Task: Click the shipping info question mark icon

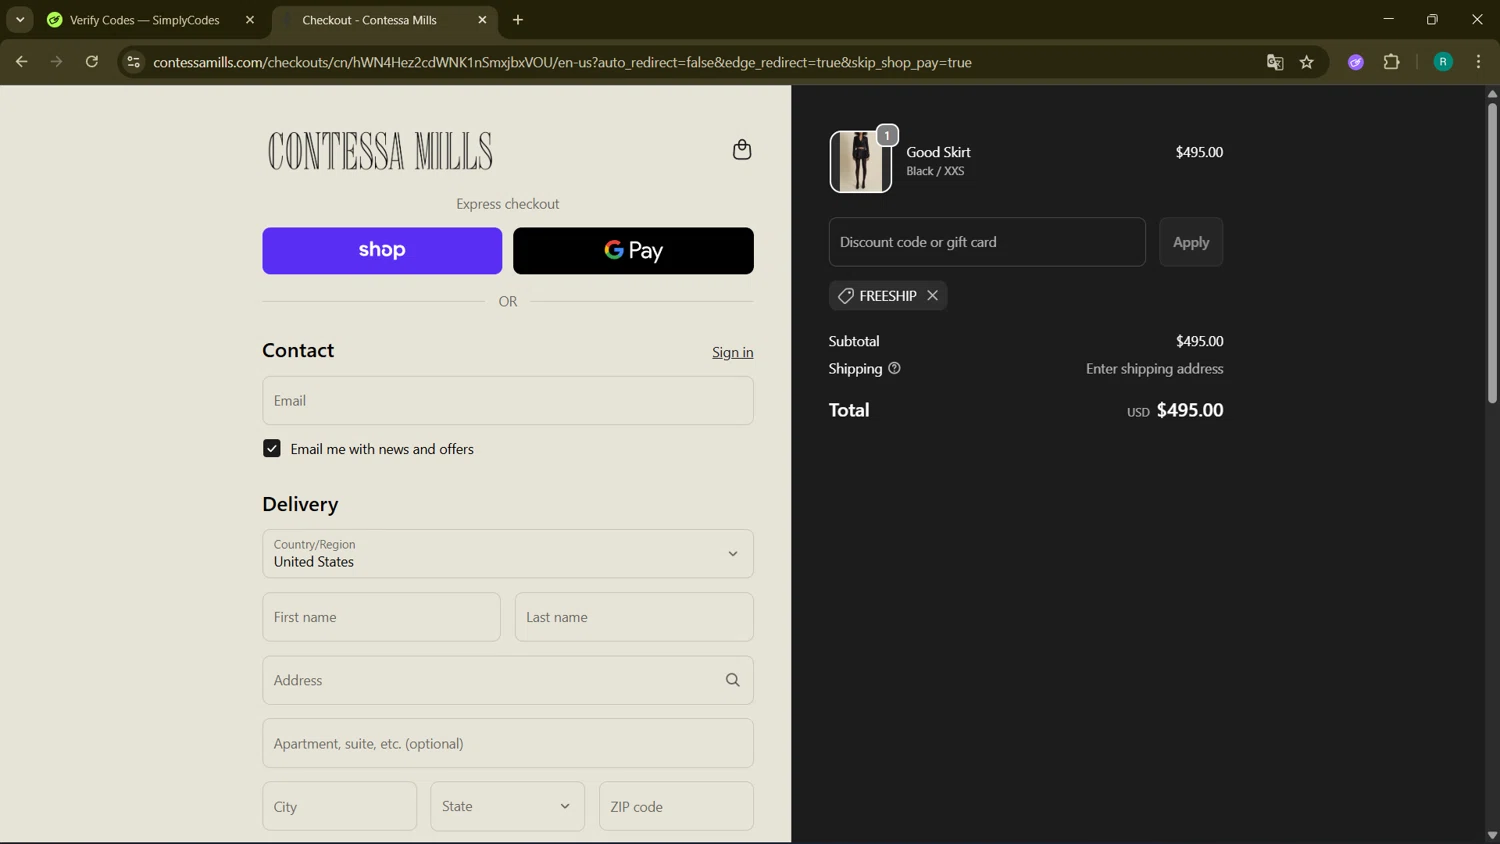Action: pos(895,368)
